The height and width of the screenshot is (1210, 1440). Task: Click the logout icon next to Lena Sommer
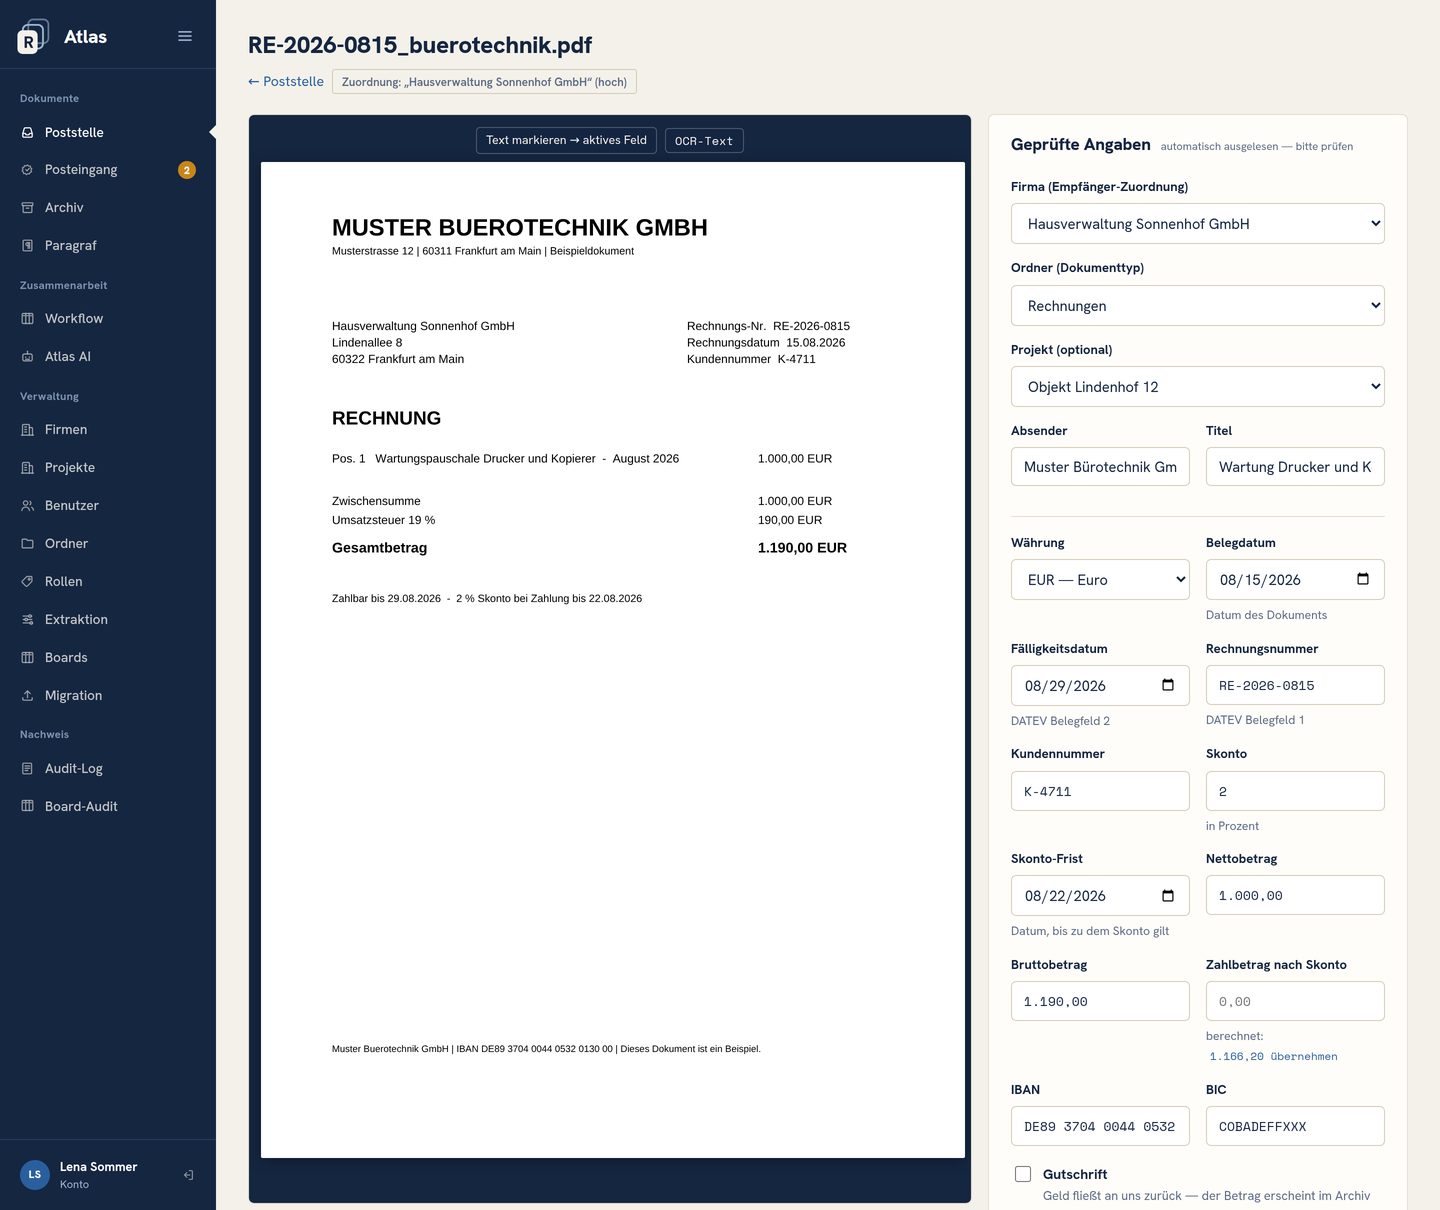188,1175
